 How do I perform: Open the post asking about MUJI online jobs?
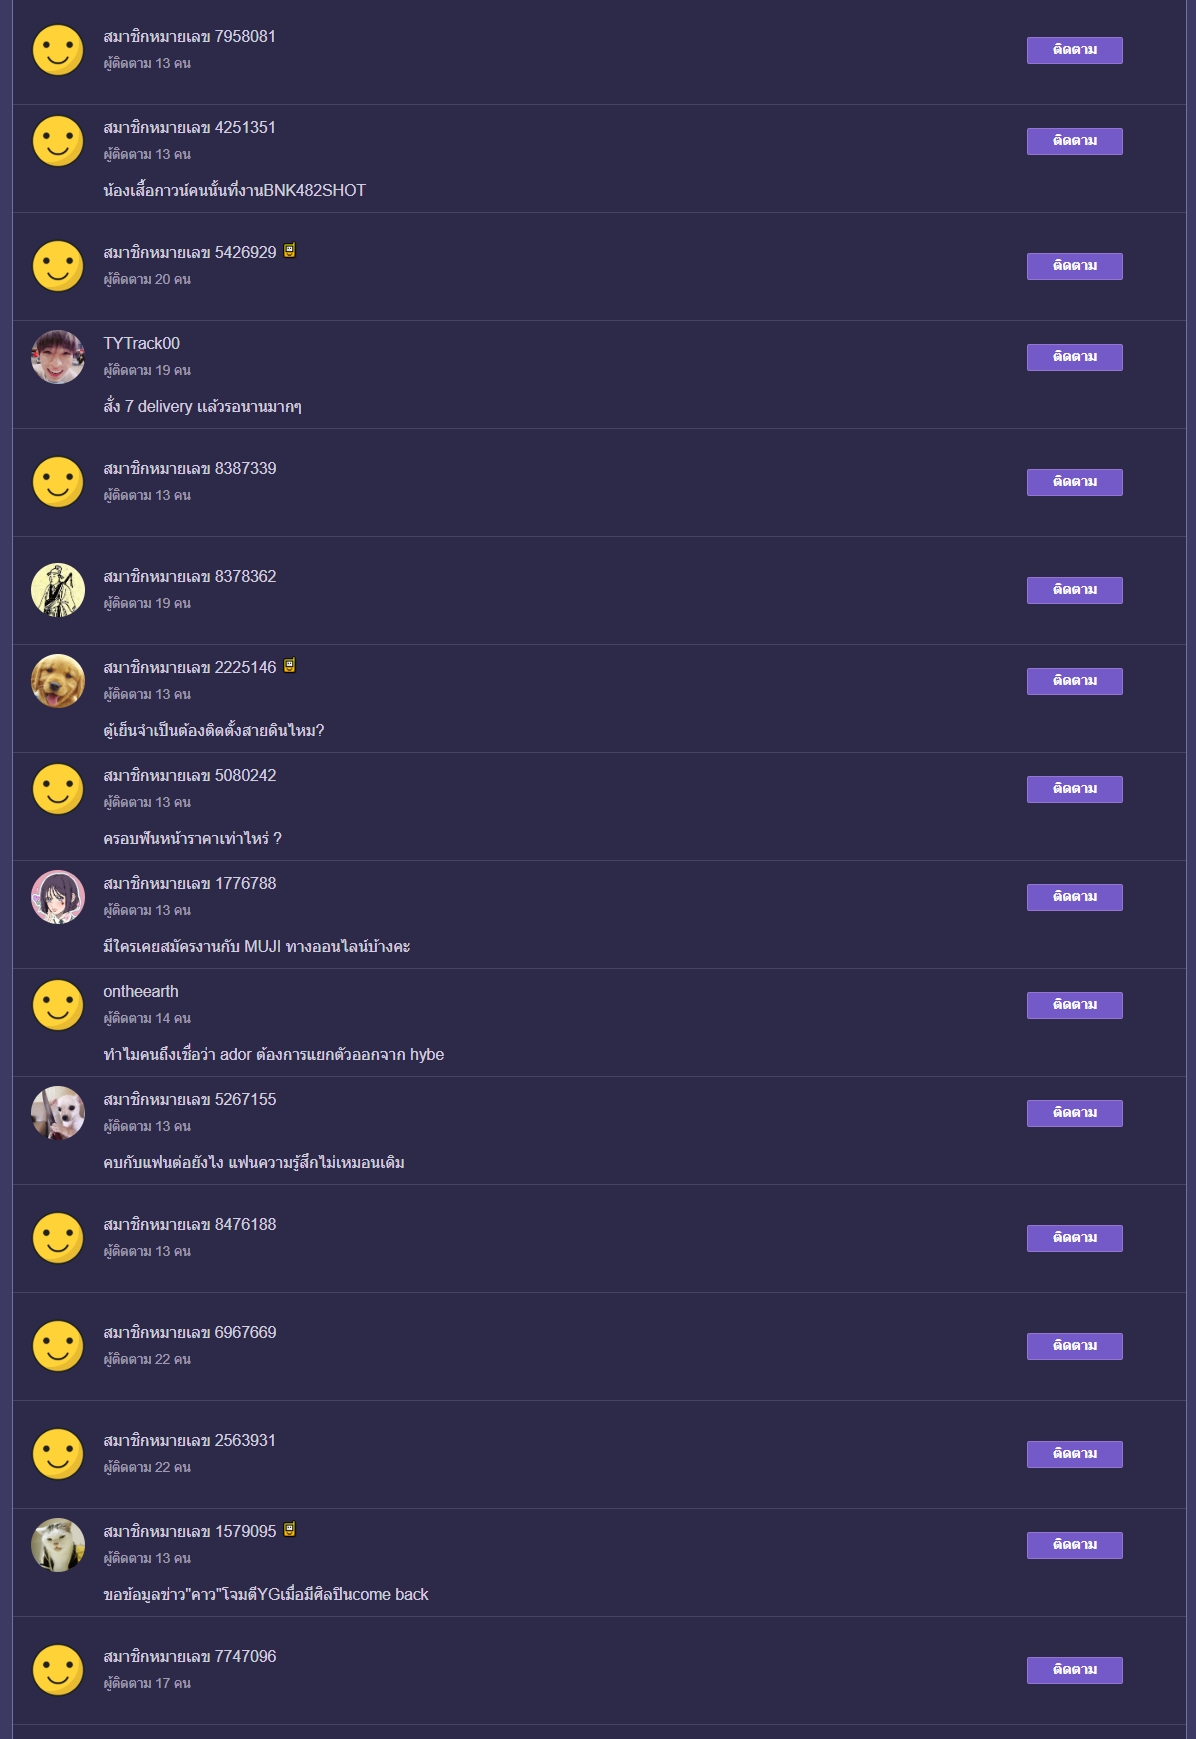(256, 946)
